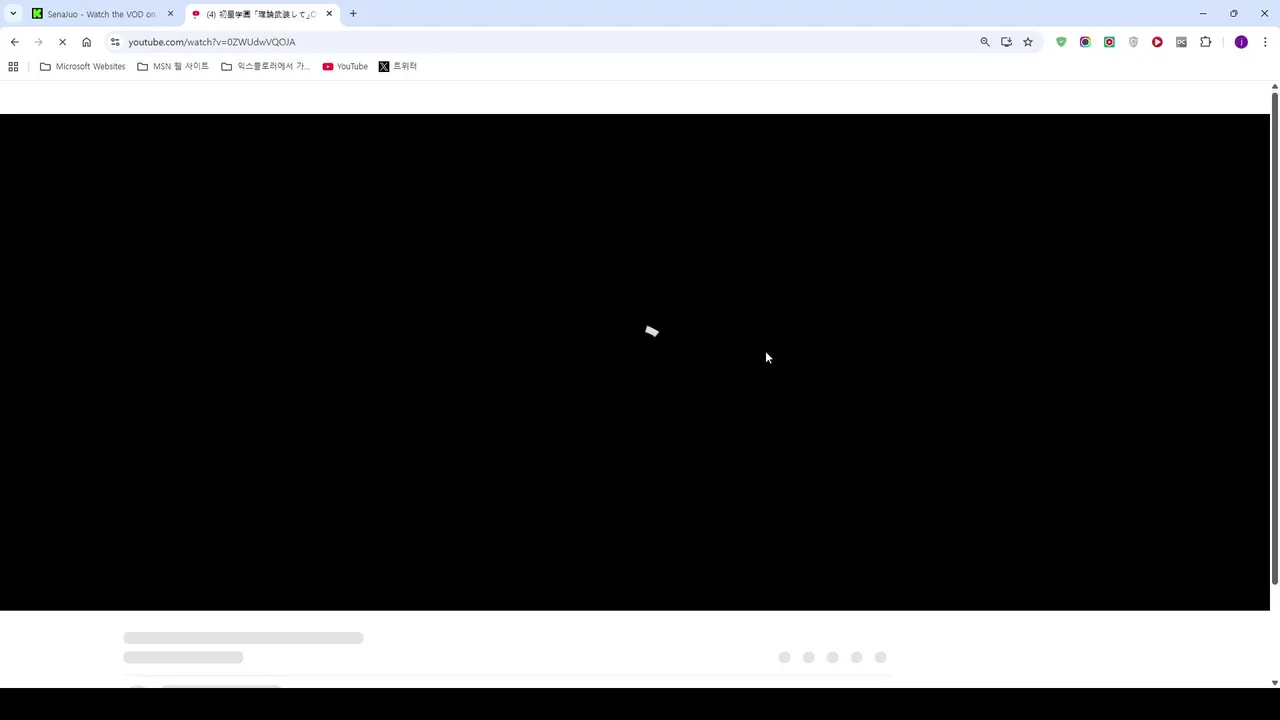The width and height of the screenshot is (1280, 720).
Task: Open the home page button
Action: pyautogui.click(x=86, y=42)
